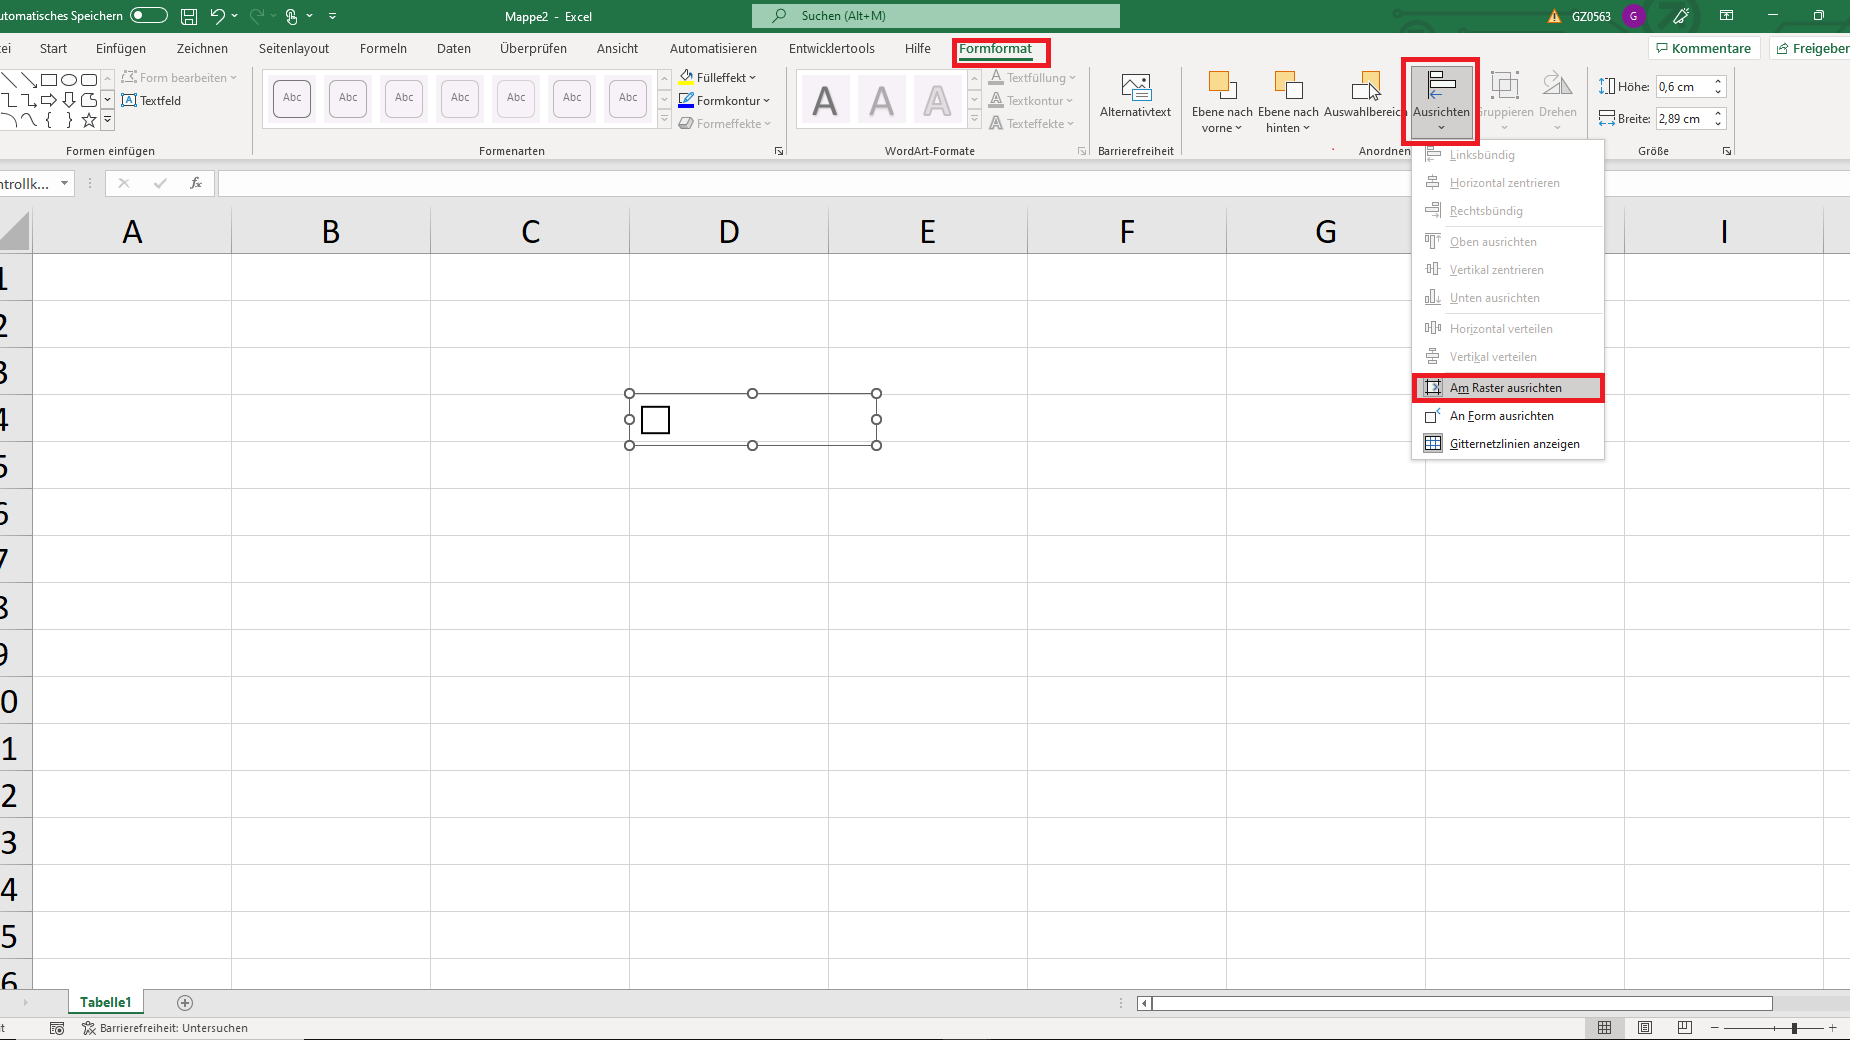Enable An Form ausrichten snapping

coord(1501,415)
